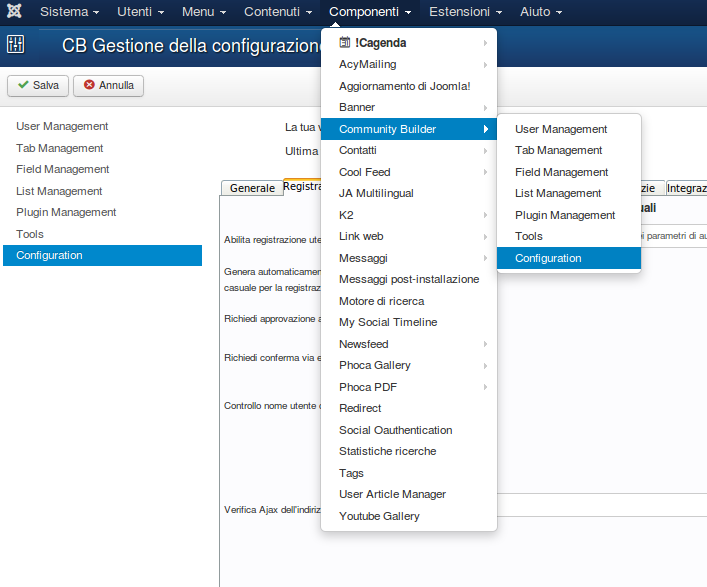This screenshot has width=707, height=587.
Task: Open the Contenuti menu
Action: click(x=278, y=12)
